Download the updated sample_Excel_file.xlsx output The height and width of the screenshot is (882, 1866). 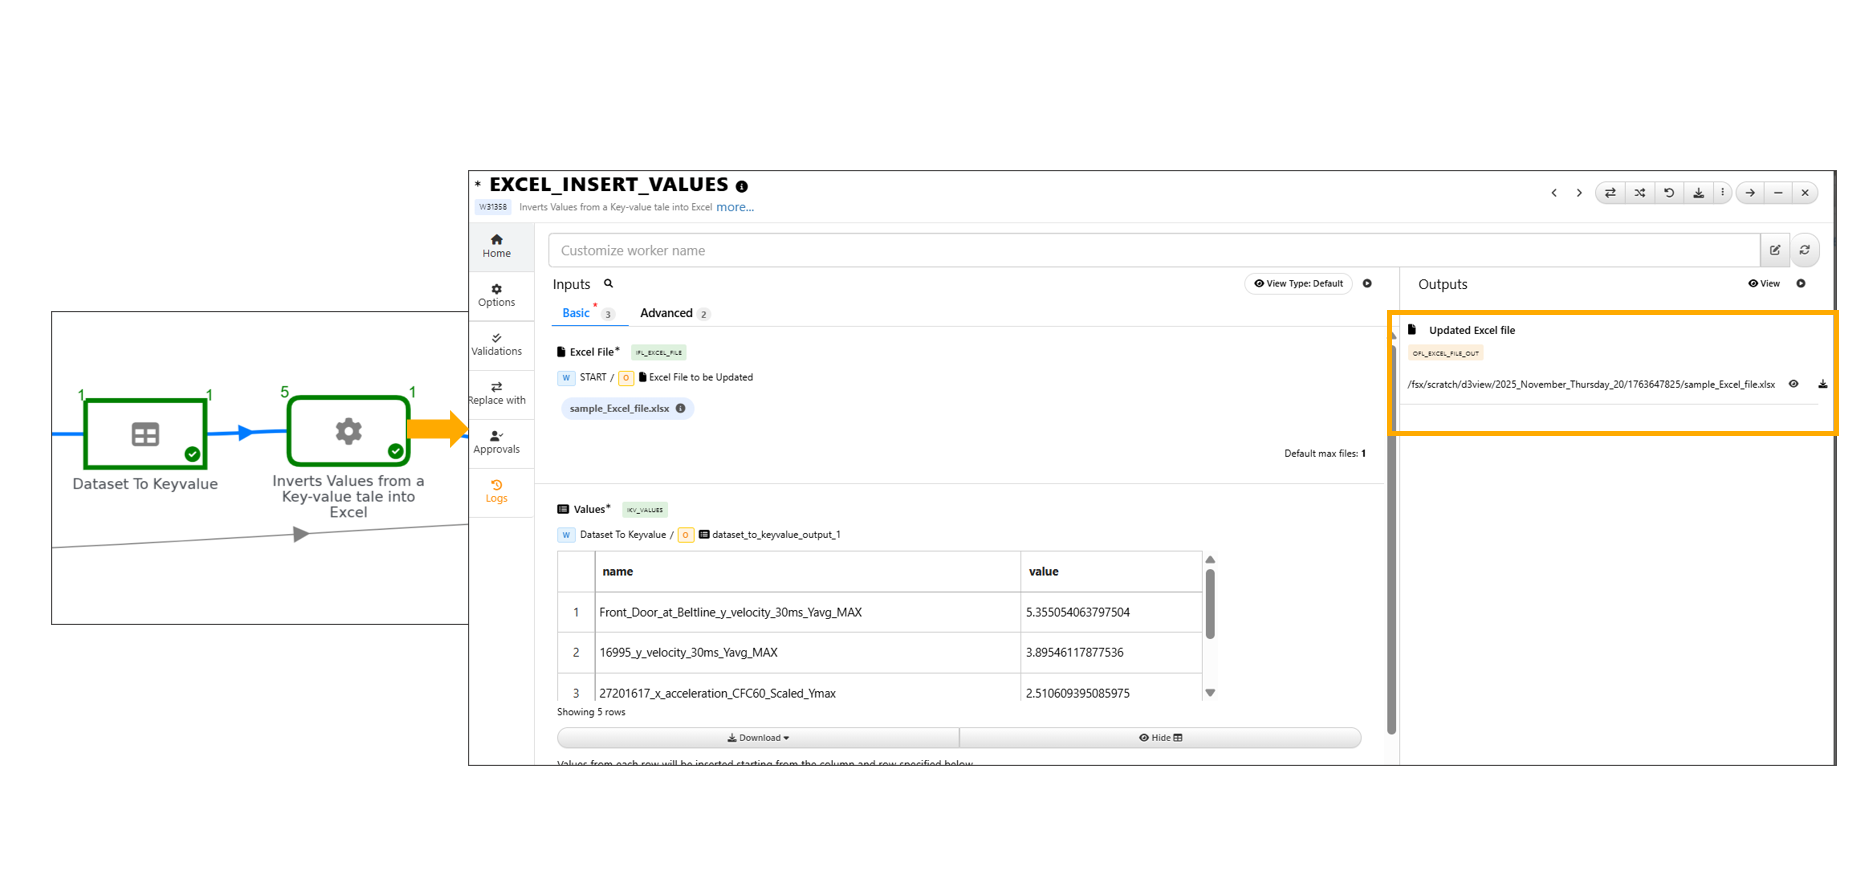tap(1823, 384)
